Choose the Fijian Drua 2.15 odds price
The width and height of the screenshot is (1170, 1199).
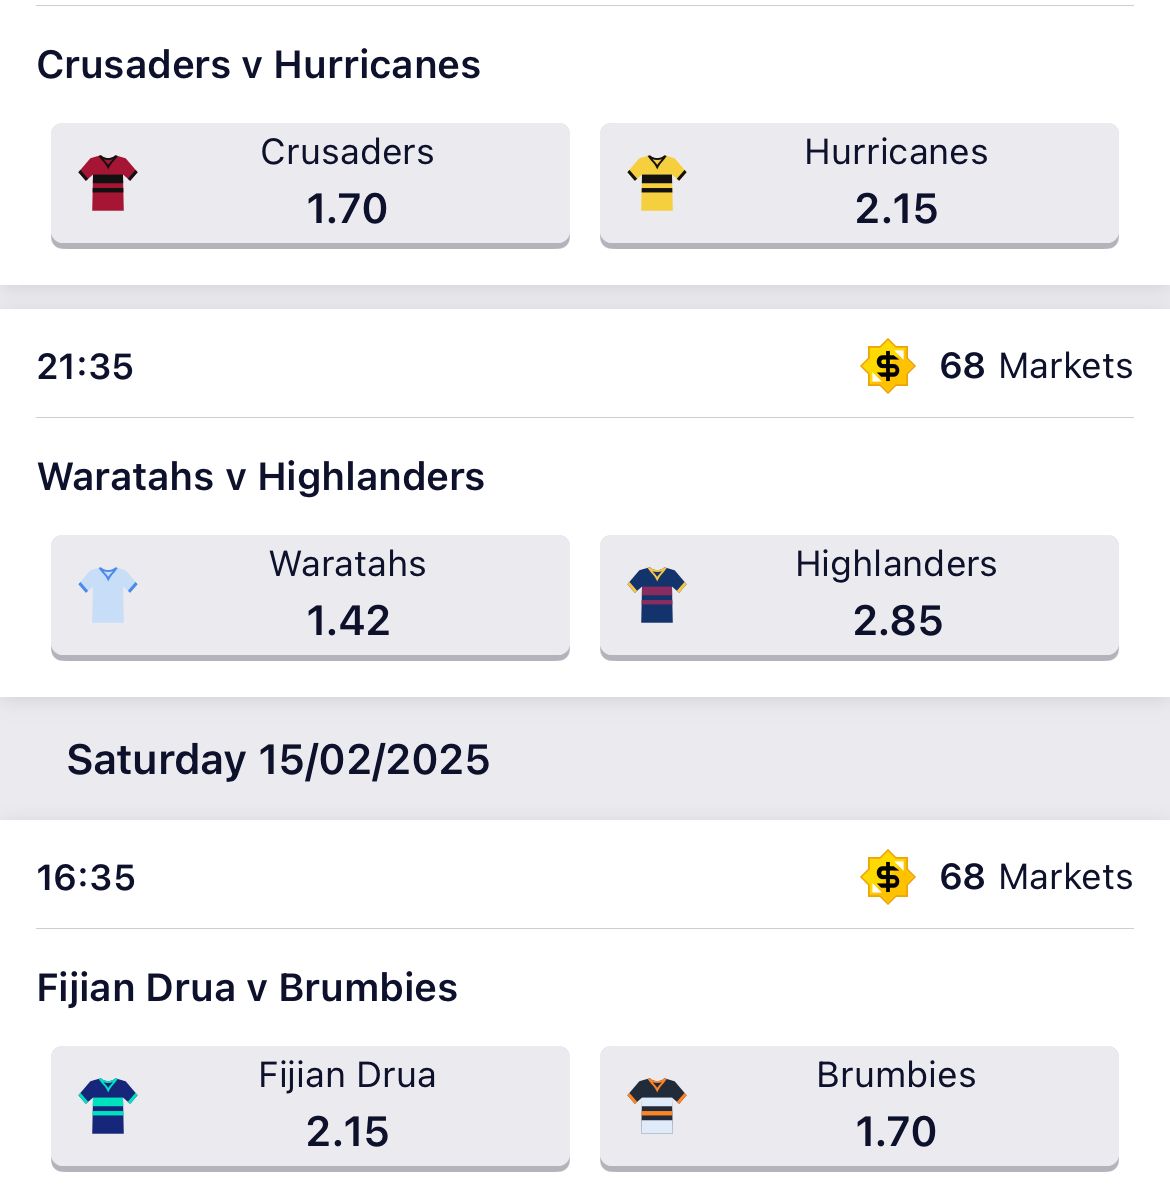tap(346, 1107)
